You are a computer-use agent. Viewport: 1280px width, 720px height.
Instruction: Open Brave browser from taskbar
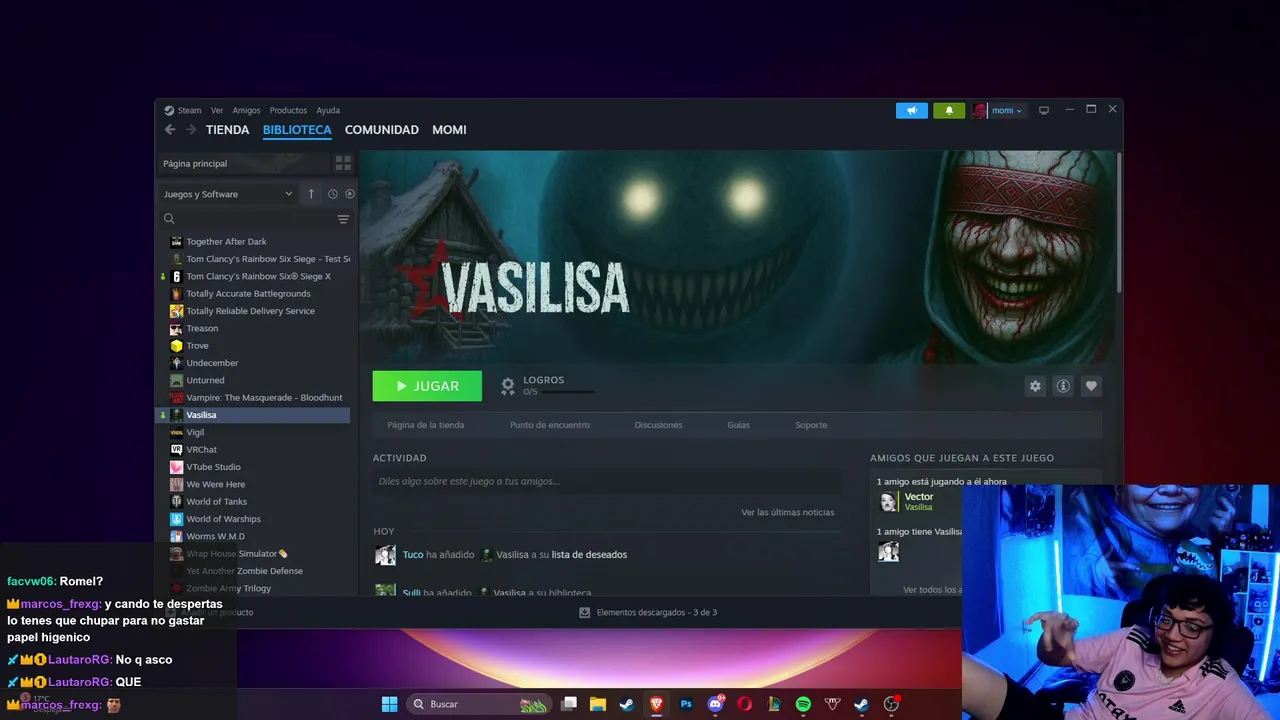[x=656, y=704]
